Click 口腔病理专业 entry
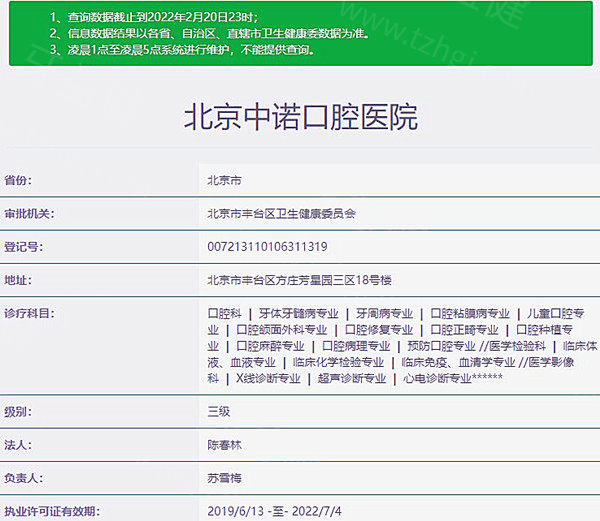 356,346
